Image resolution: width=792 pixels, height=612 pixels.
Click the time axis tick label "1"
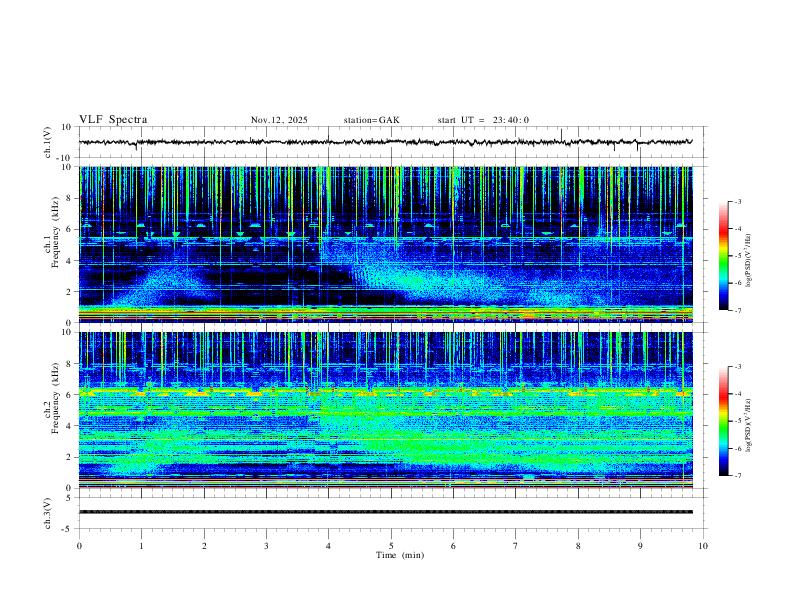(x=141, y=546)
